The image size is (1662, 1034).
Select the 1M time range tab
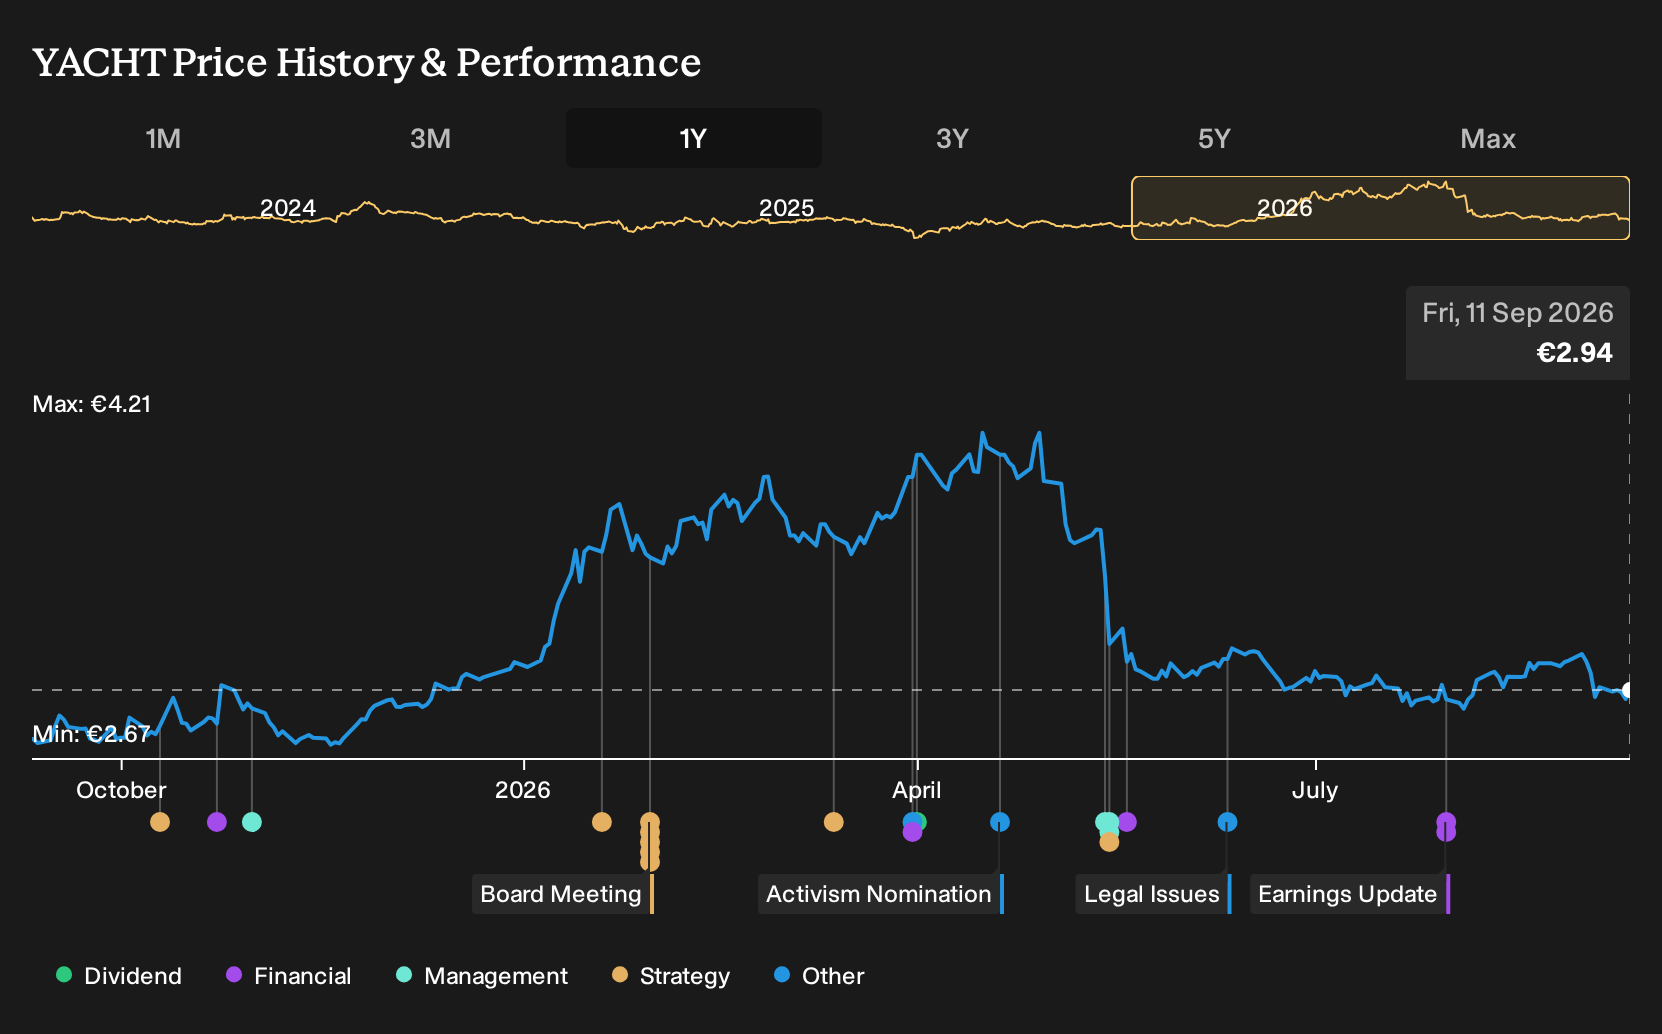pos(163,138)
